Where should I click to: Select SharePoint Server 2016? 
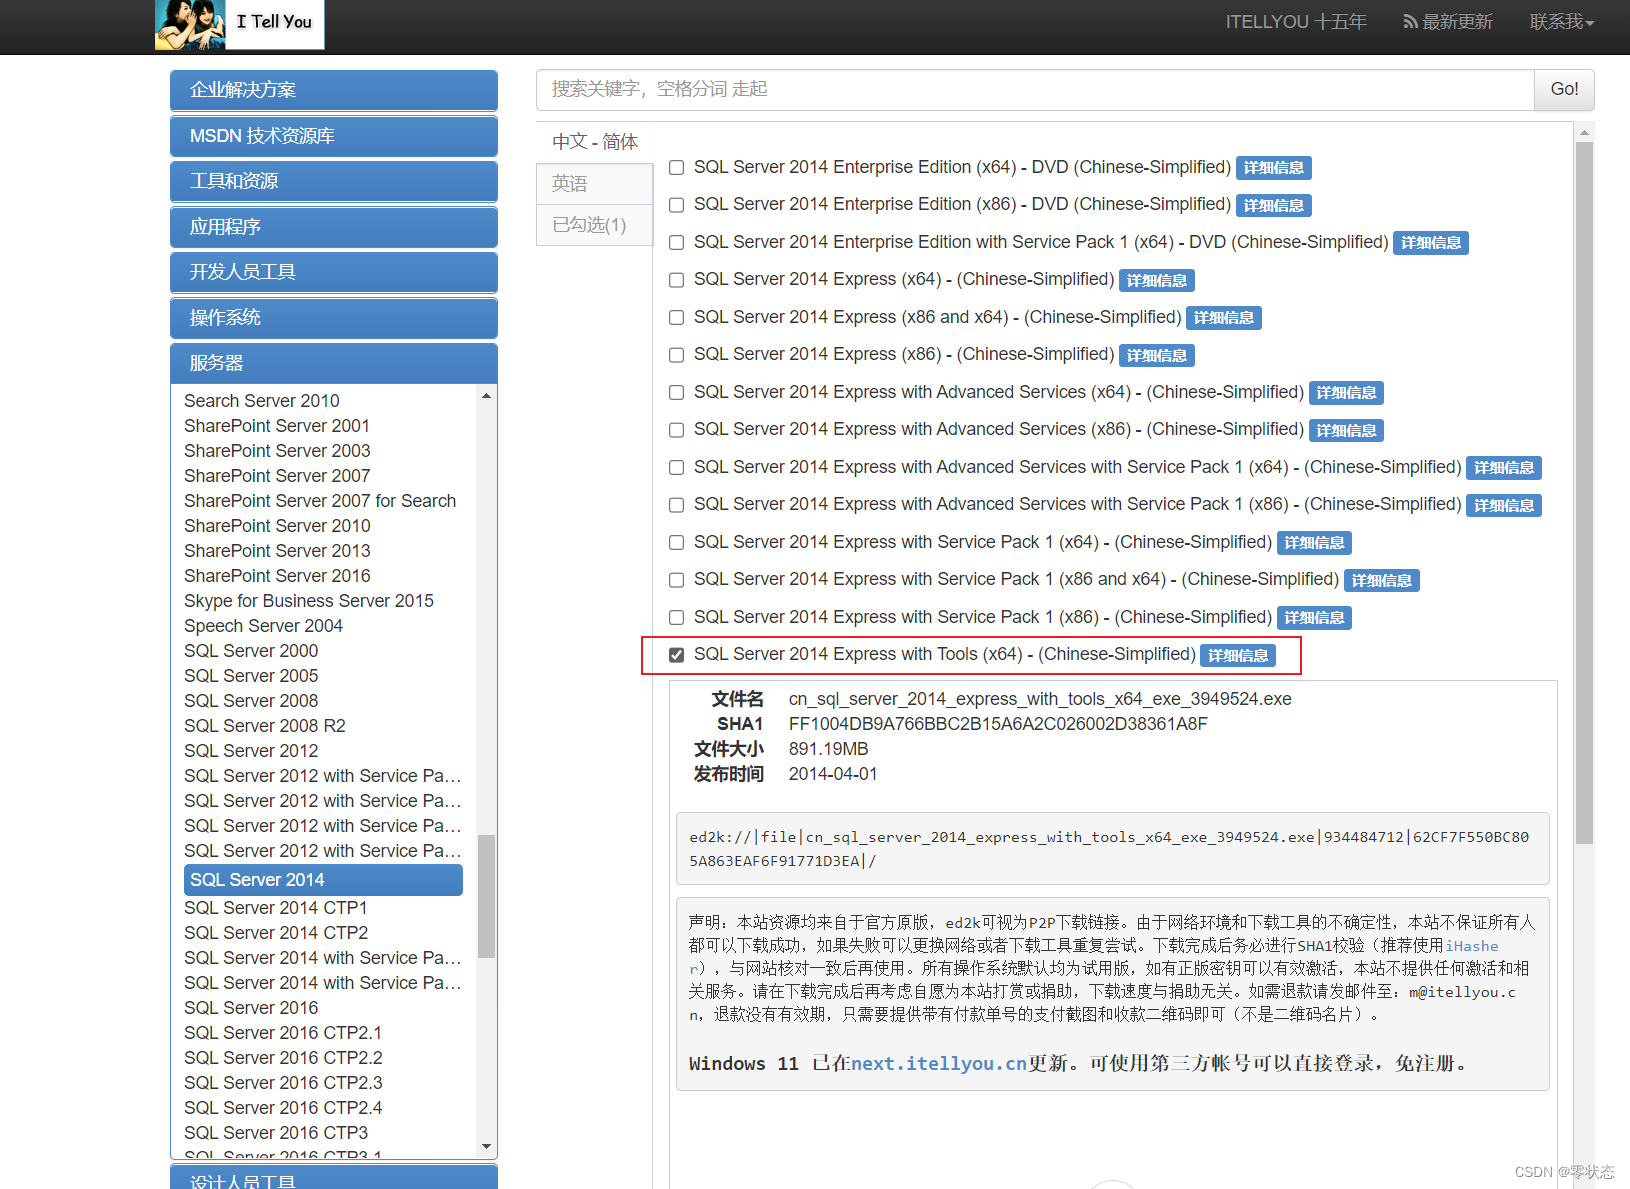click(277, 576)
